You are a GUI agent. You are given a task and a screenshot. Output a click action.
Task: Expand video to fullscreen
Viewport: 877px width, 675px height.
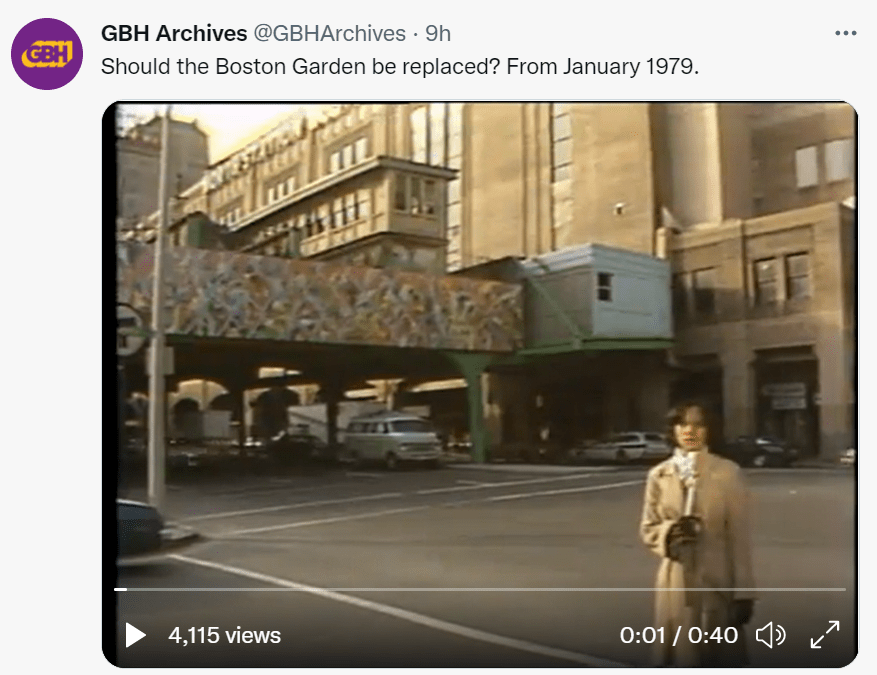click(x=825, y=635)
